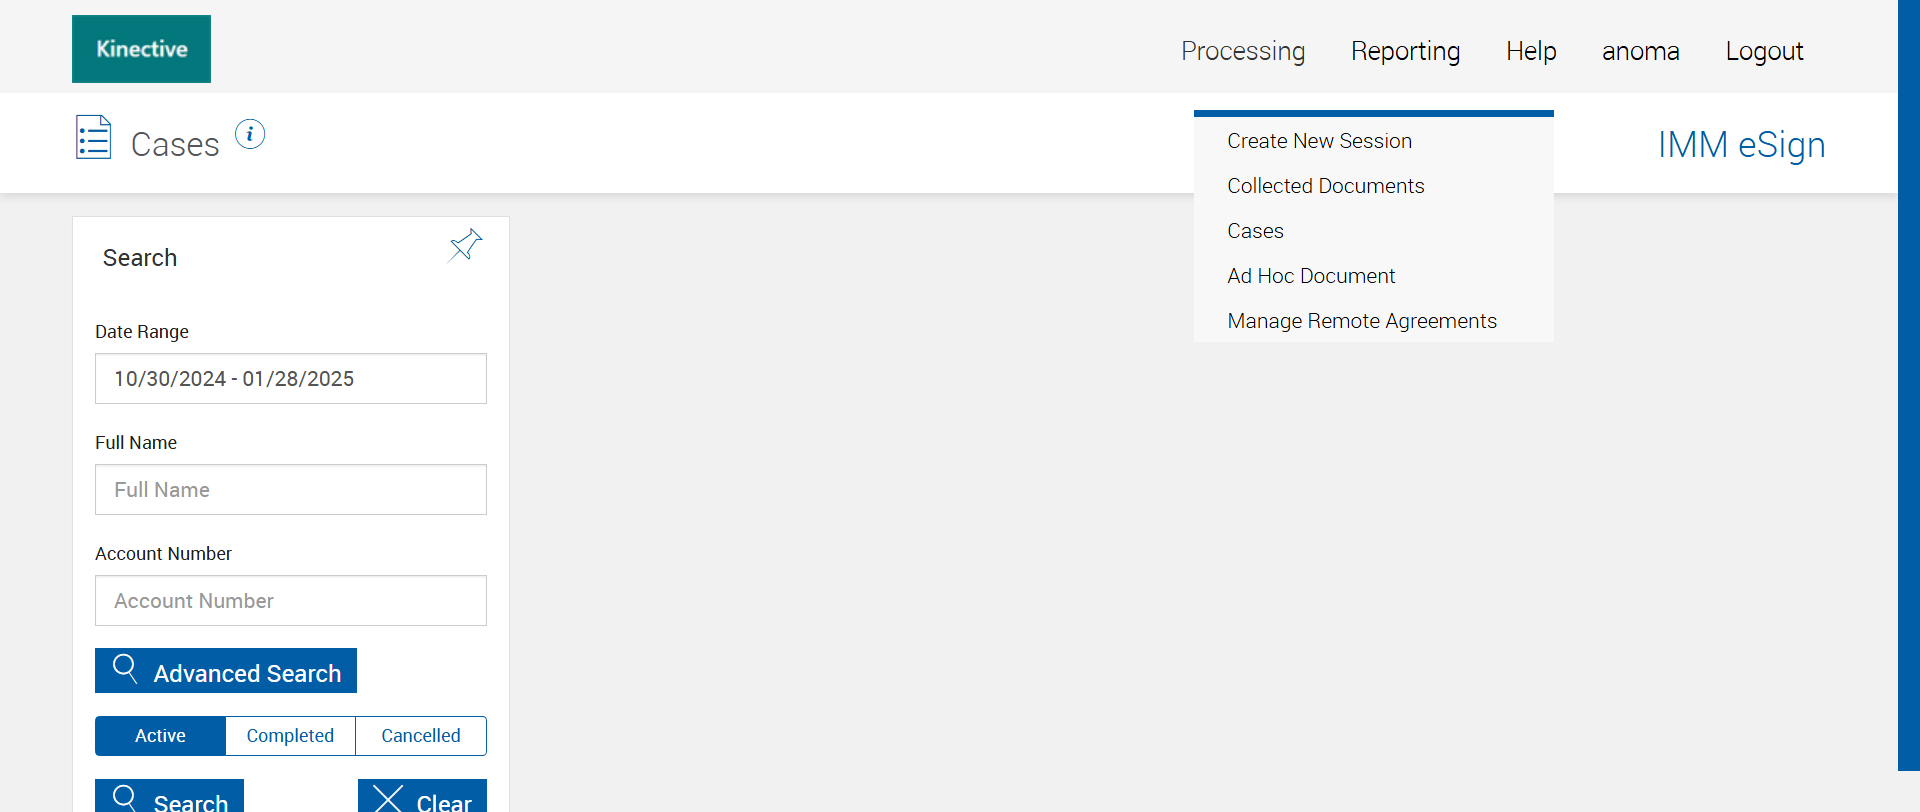
Task: Switch to Completed status filter
Action: coord(290,736)
